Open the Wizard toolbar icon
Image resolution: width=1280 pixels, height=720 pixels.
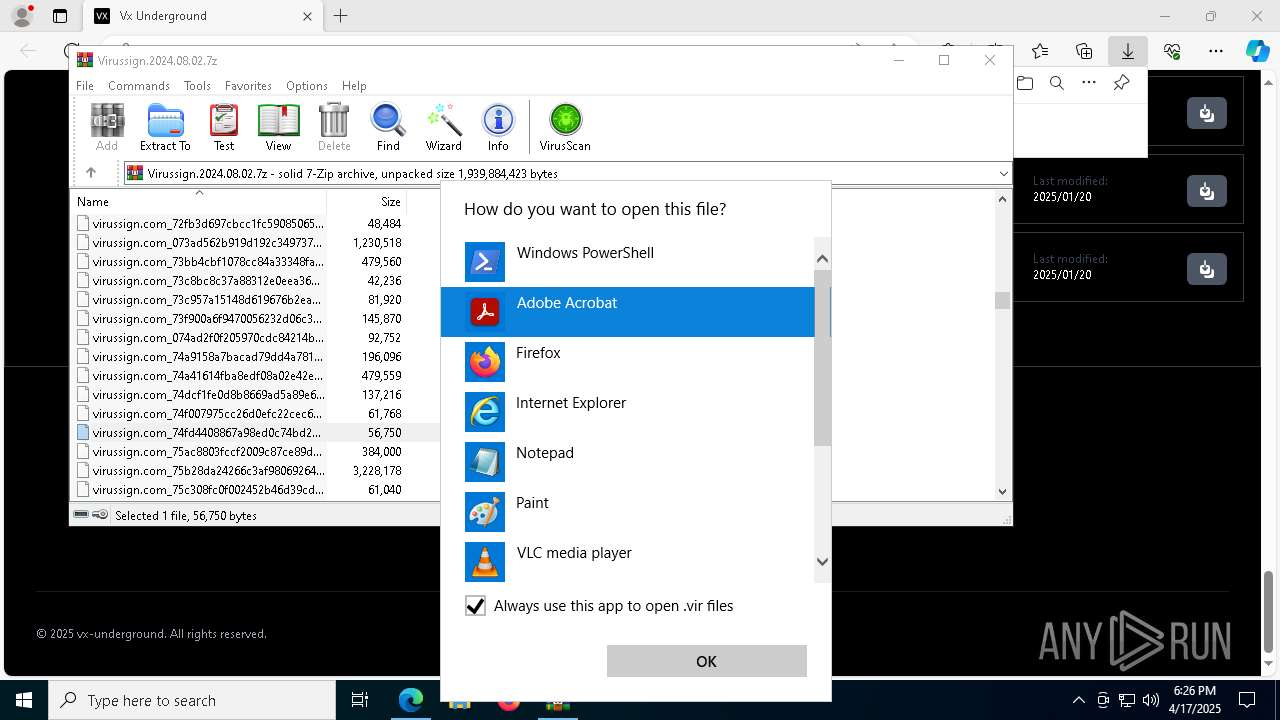443,127
